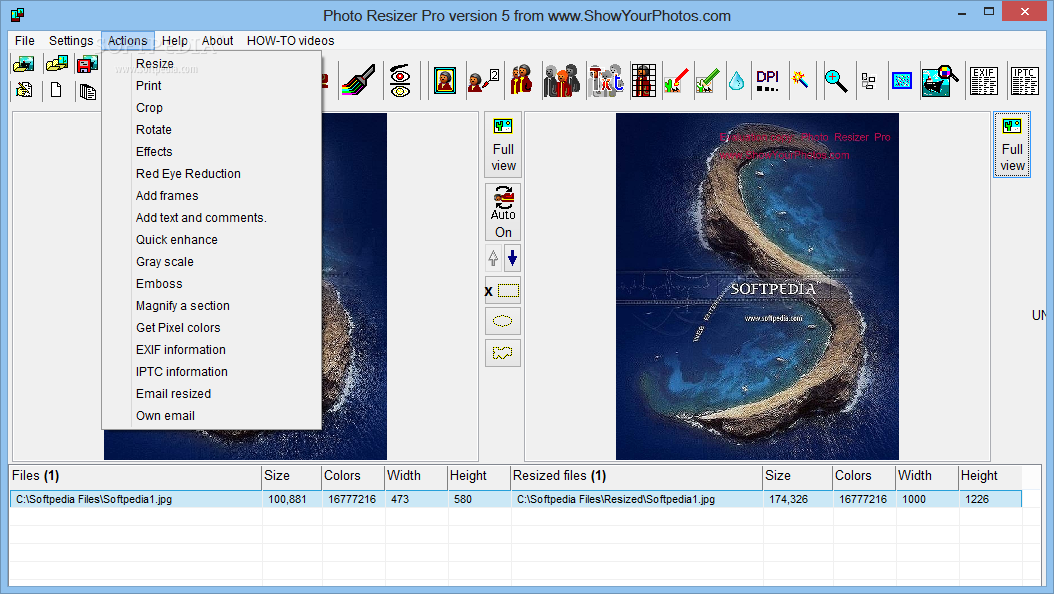Click the pixel color picker ship icon
Screen dimensions: 1054x594
coord(939,81)
